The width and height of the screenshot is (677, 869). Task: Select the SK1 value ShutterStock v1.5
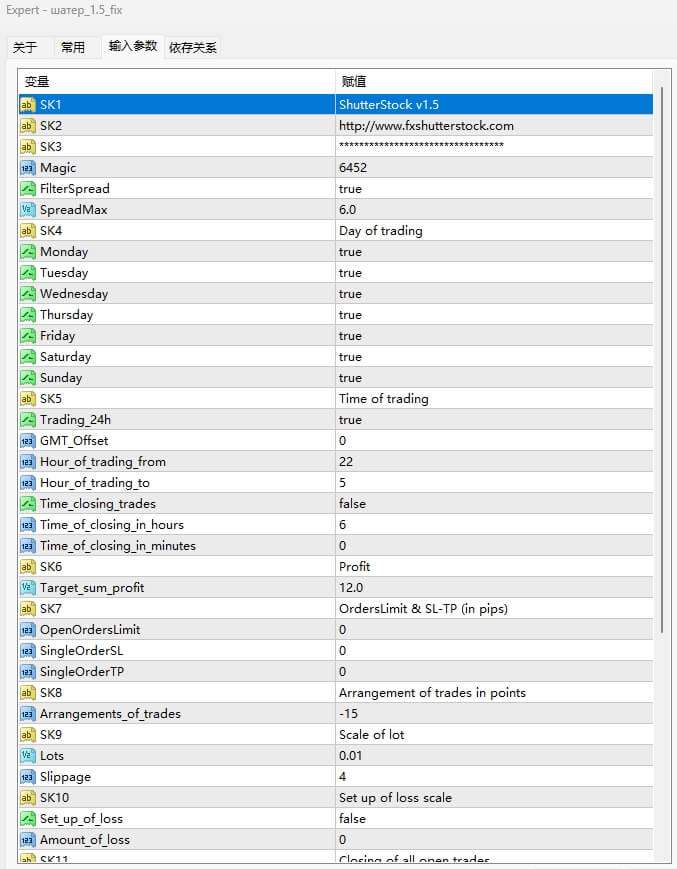[388, 105]
